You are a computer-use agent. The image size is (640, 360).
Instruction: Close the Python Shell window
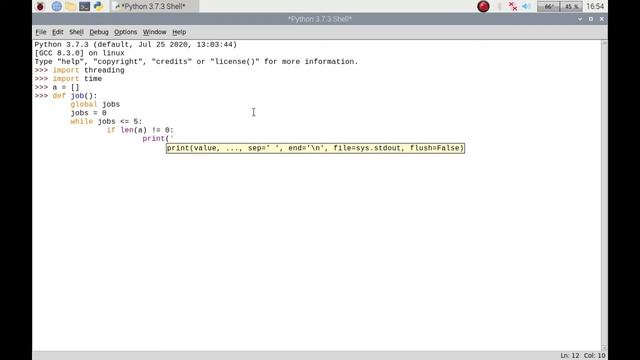(602, 19)
